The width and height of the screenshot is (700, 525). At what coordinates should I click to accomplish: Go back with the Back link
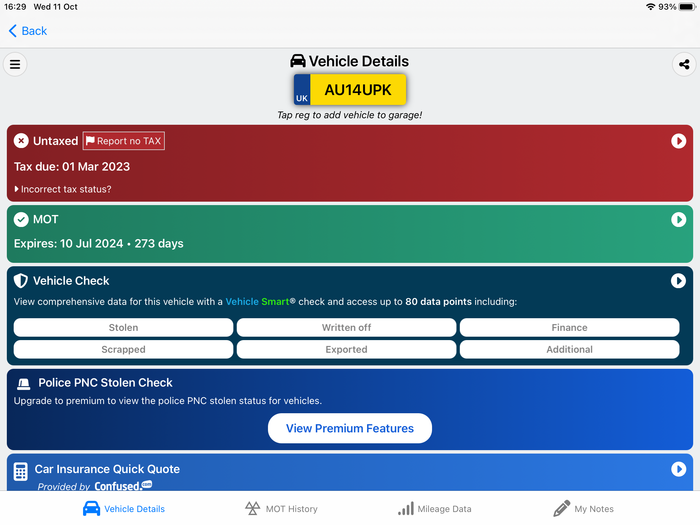(28, 31)
